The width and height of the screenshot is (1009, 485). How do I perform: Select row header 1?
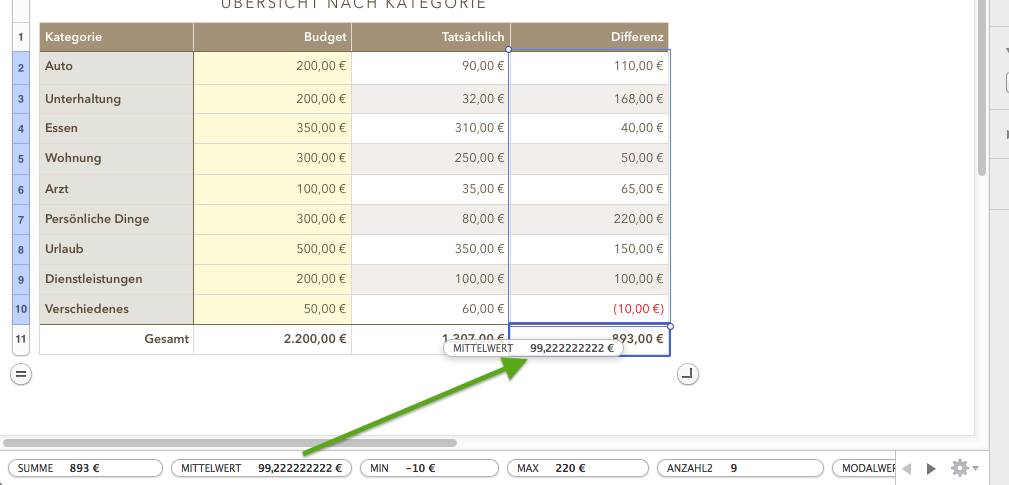(x=21, y=37)
